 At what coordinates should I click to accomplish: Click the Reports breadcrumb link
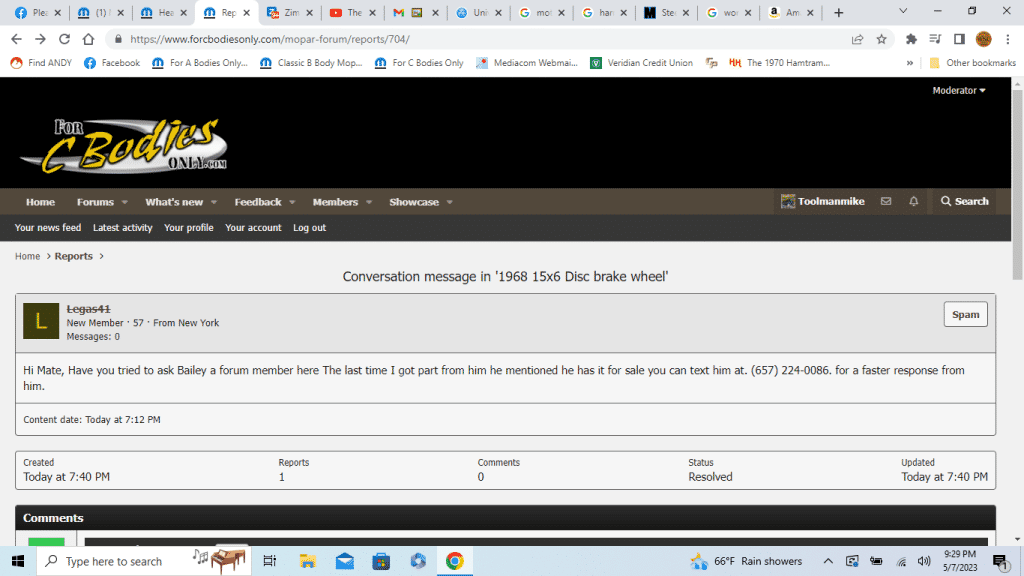click(73, 256)
